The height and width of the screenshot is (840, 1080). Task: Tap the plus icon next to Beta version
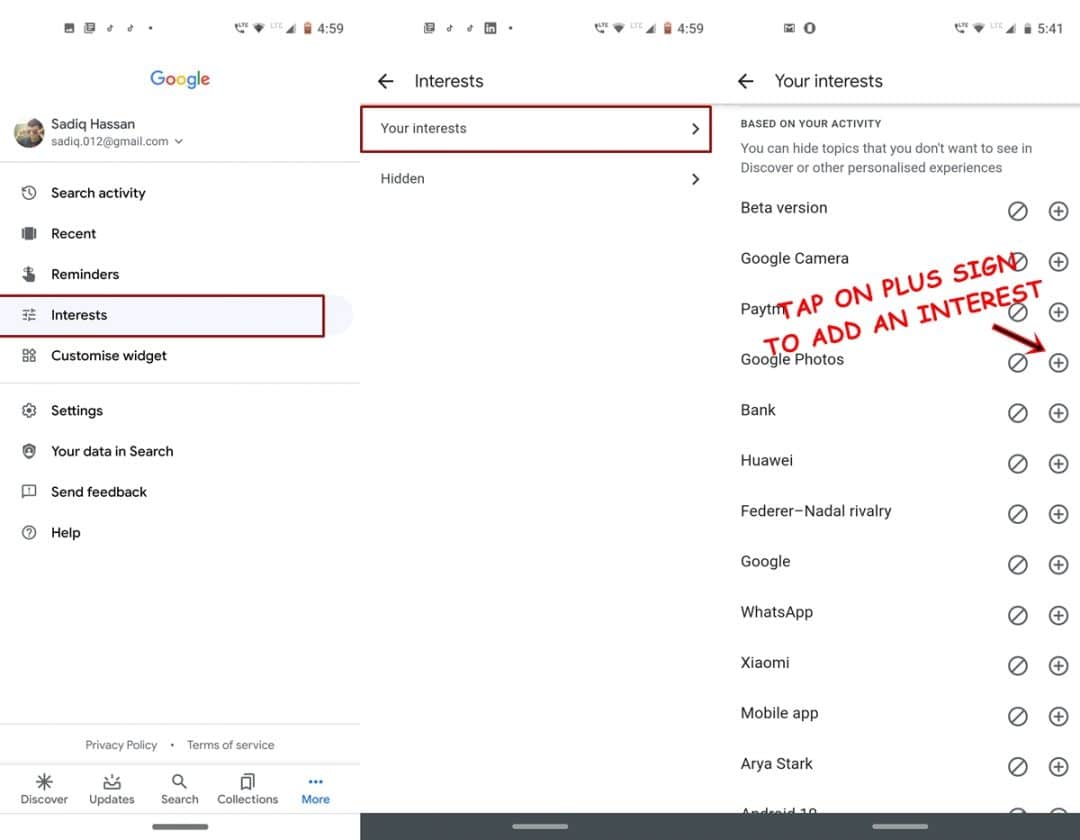click(1058, 211)
